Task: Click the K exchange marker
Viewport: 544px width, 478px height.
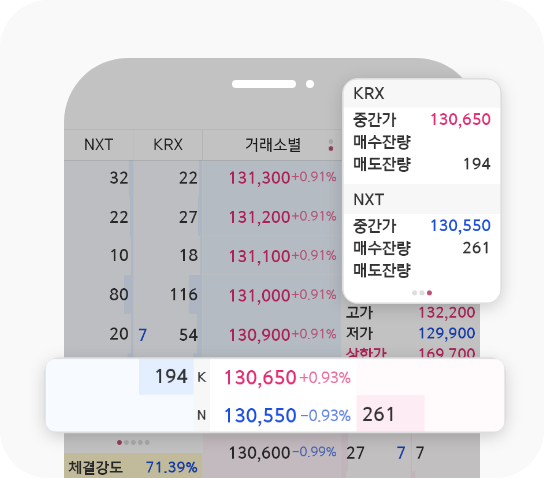Action: point(202,377)
